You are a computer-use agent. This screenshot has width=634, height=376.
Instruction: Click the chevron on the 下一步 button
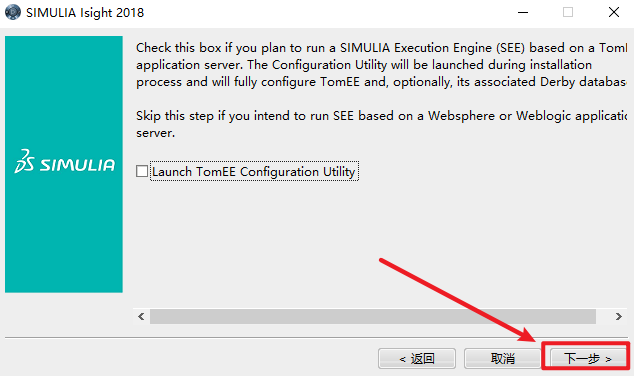(609, 359)
